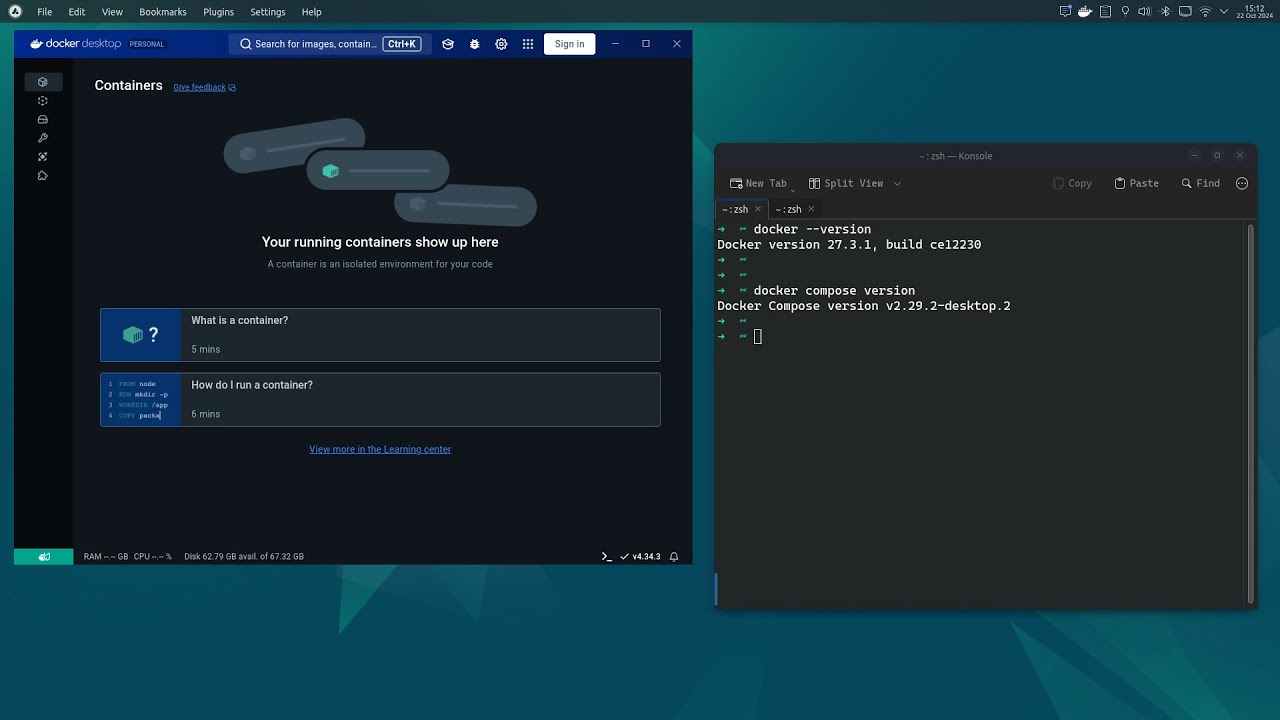
Task: Click the Learning center graduation cap icon
Action: (x=448, y=44)
